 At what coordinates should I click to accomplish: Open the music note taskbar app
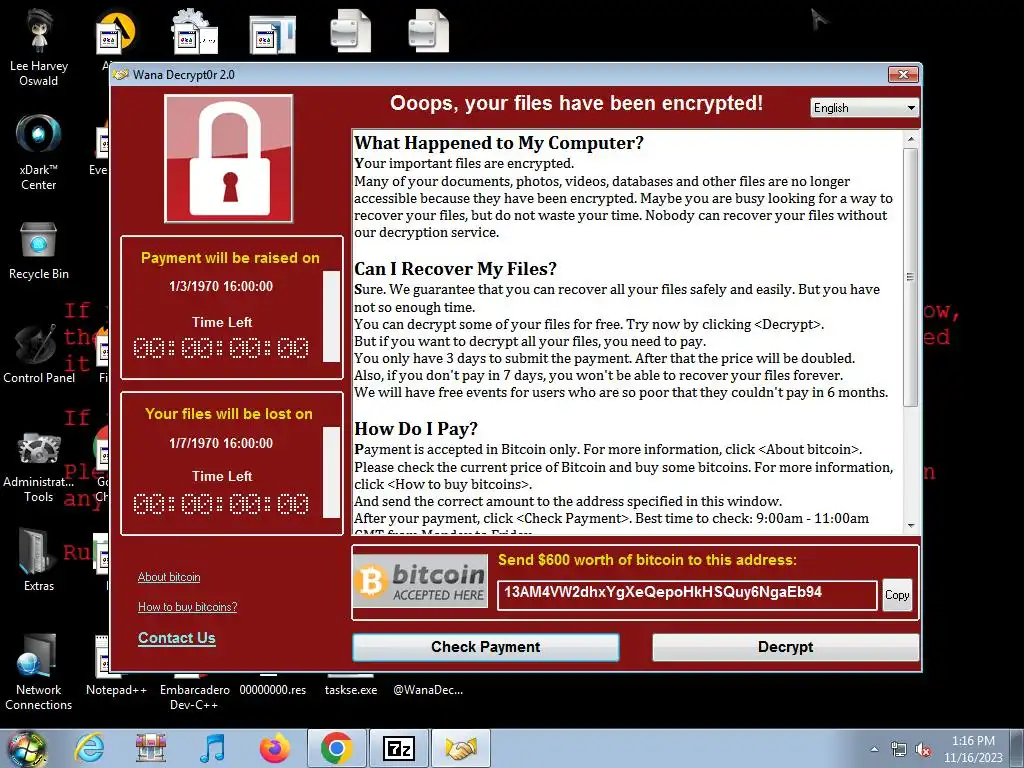coord(212,748)
